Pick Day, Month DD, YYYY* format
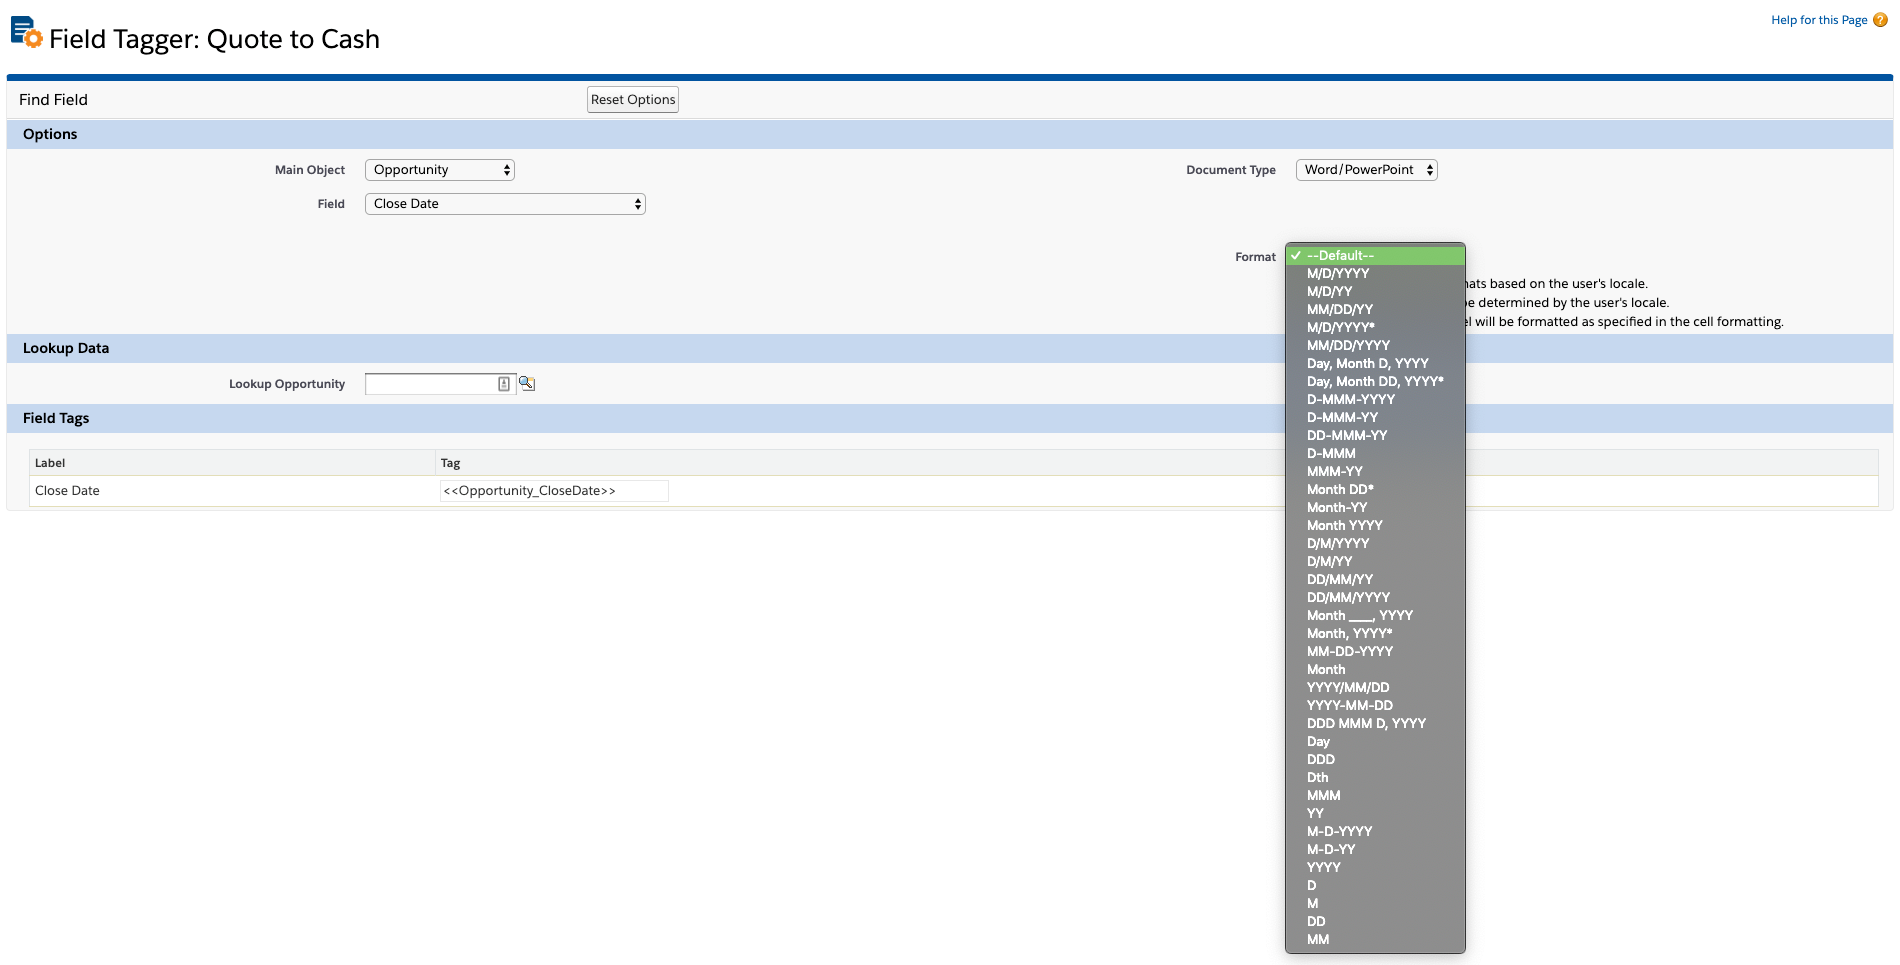 pyautogui.click(x=1375, y=382)
